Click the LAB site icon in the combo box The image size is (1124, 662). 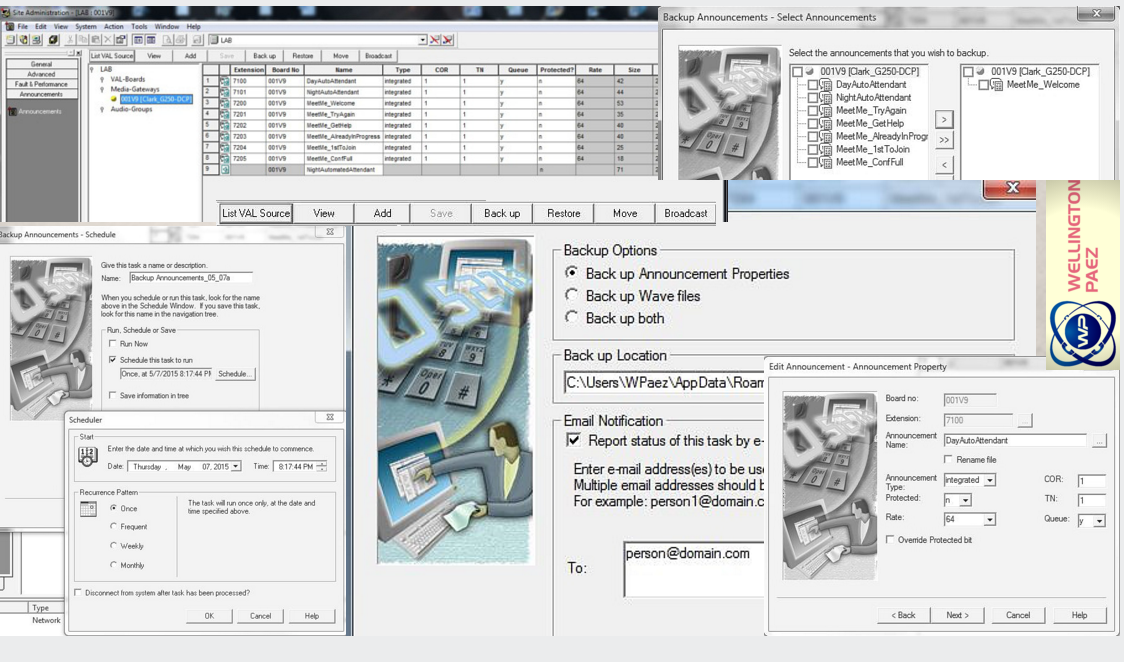point(214,40)
